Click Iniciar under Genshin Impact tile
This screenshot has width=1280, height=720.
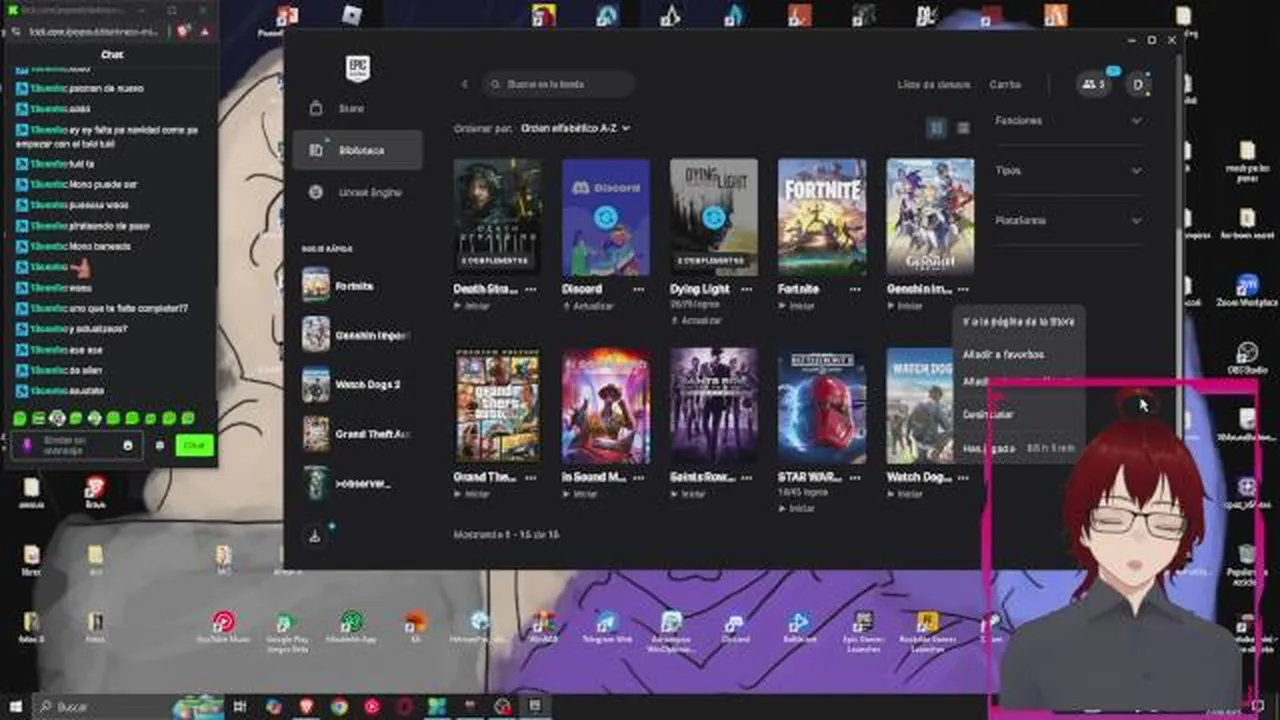[905, 306]
